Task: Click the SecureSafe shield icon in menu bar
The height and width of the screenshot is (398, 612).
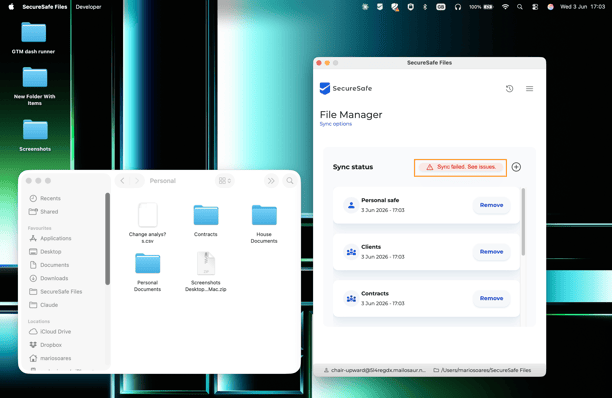Action: pos(379,7)
